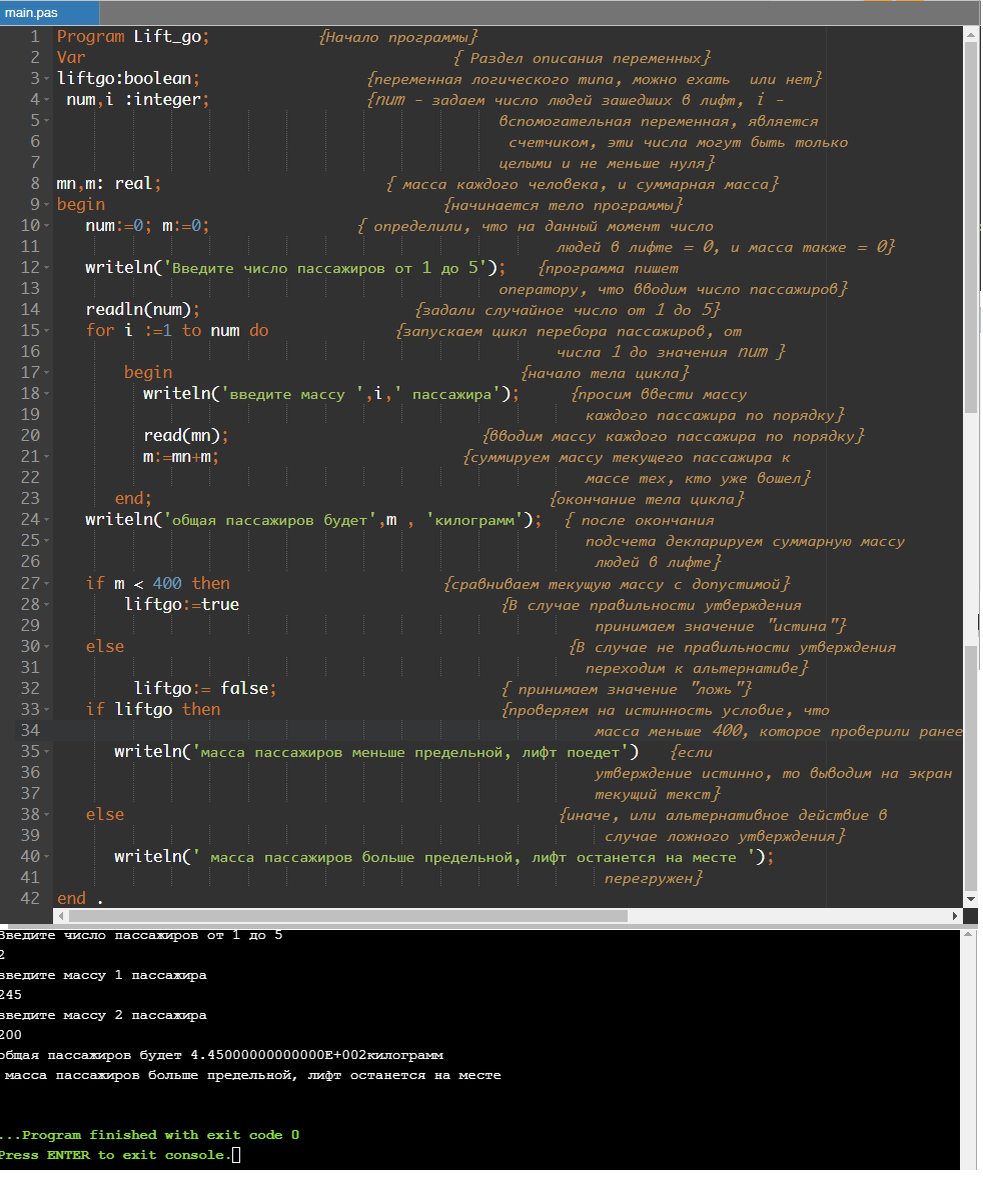Viewport: 983px width, 1187px height.
Task: Click 'liftgo:boolean;' declaration
Action: pos(129,79)
